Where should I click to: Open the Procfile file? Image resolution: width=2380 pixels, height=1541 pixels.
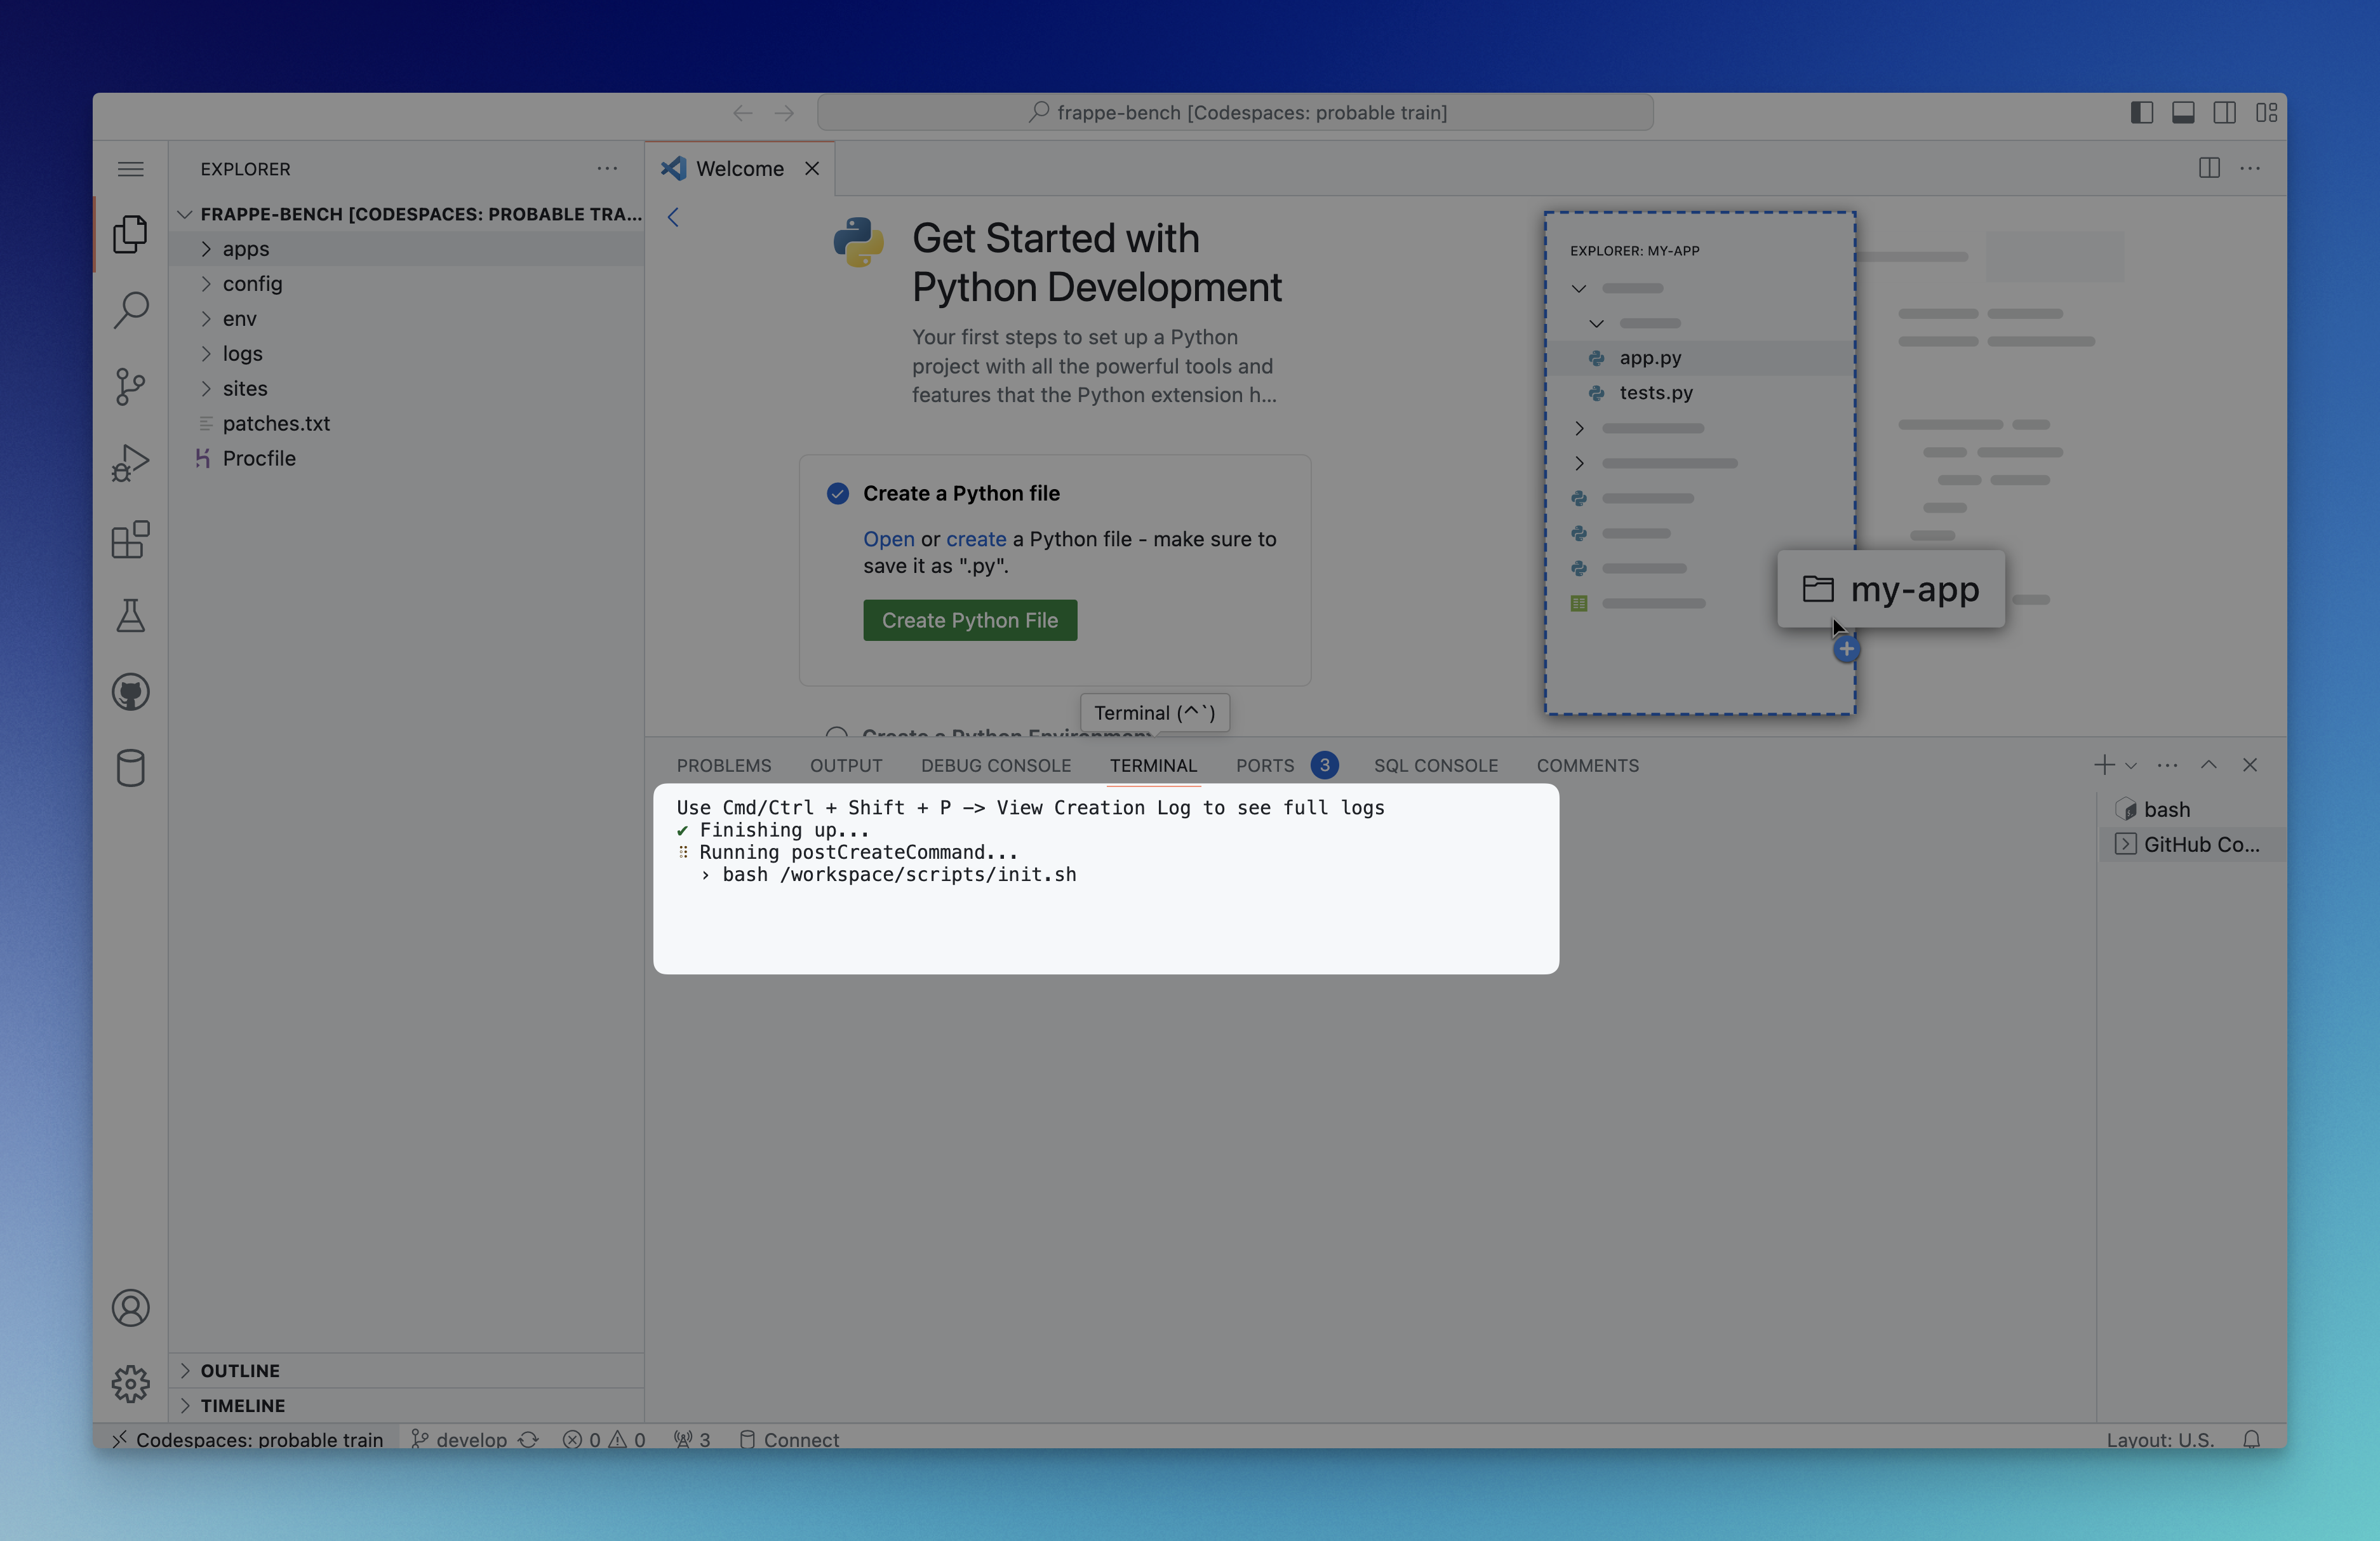pyautogui.click(x=406, y=458)
